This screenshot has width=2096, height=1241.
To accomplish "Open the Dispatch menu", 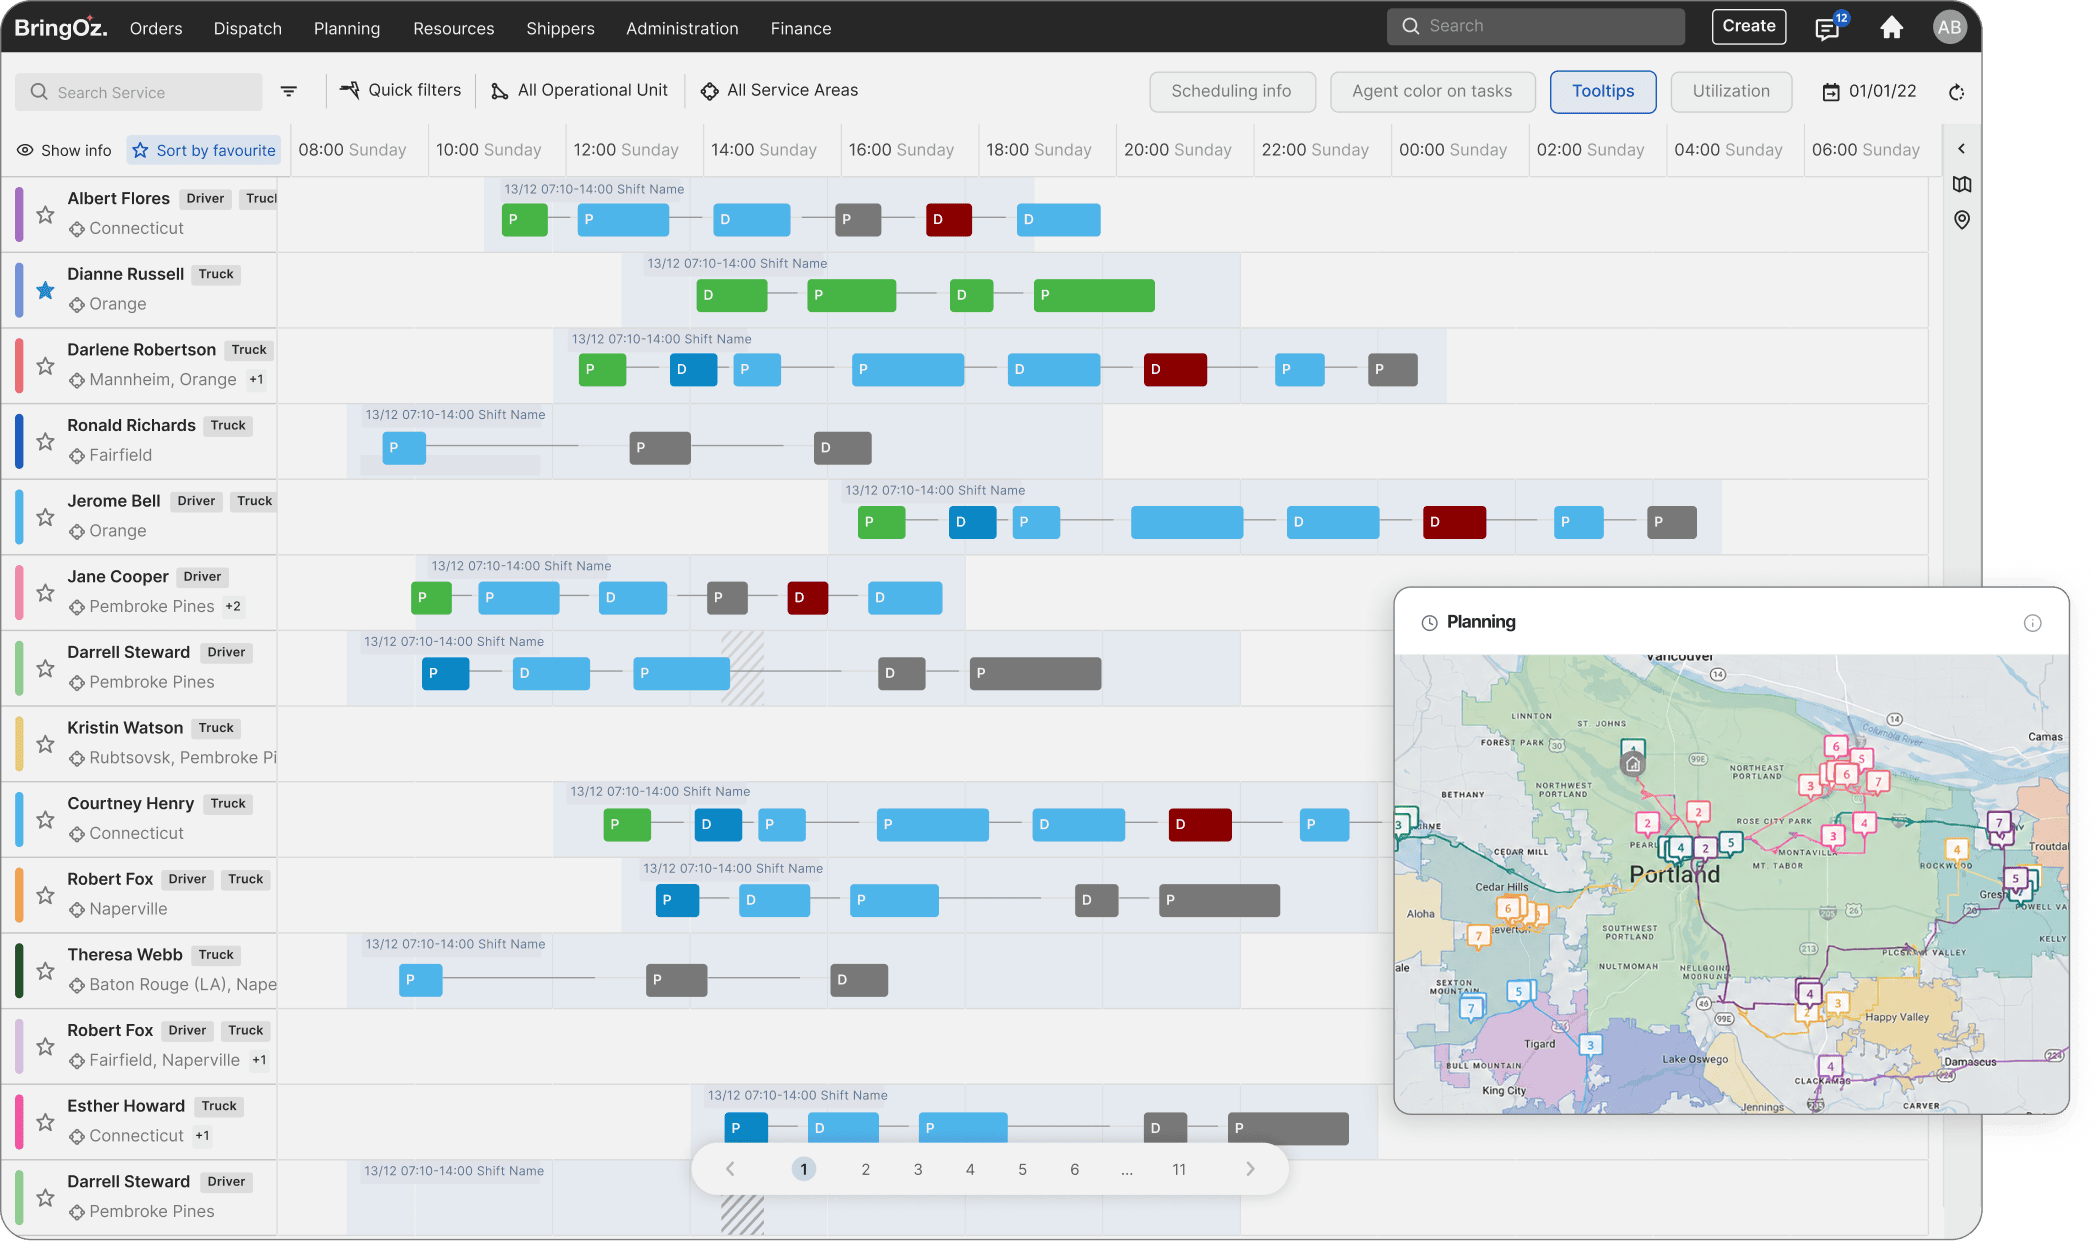I will (x=248, y=28).
